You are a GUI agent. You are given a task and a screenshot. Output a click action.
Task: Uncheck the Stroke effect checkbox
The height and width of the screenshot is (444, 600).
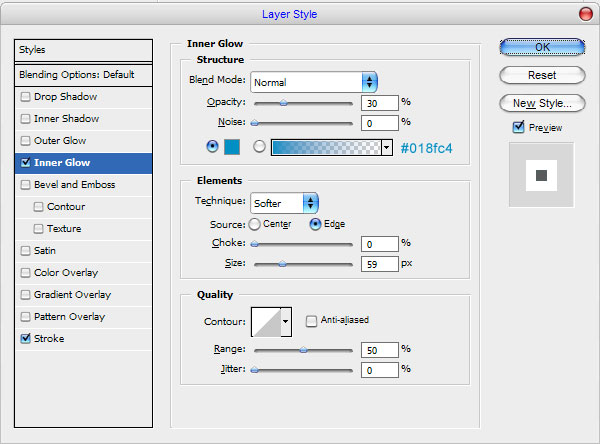point(25,339)
